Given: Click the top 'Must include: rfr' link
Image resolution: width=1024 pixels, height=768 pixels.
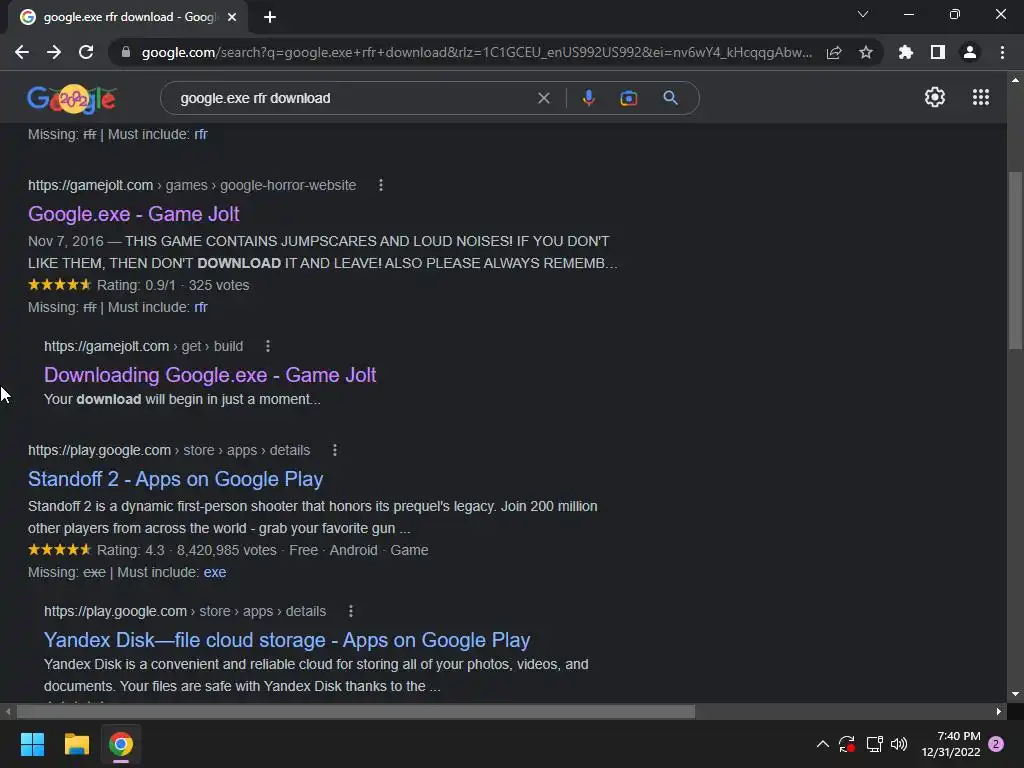Looking at the screenshot, I should 200,135.
